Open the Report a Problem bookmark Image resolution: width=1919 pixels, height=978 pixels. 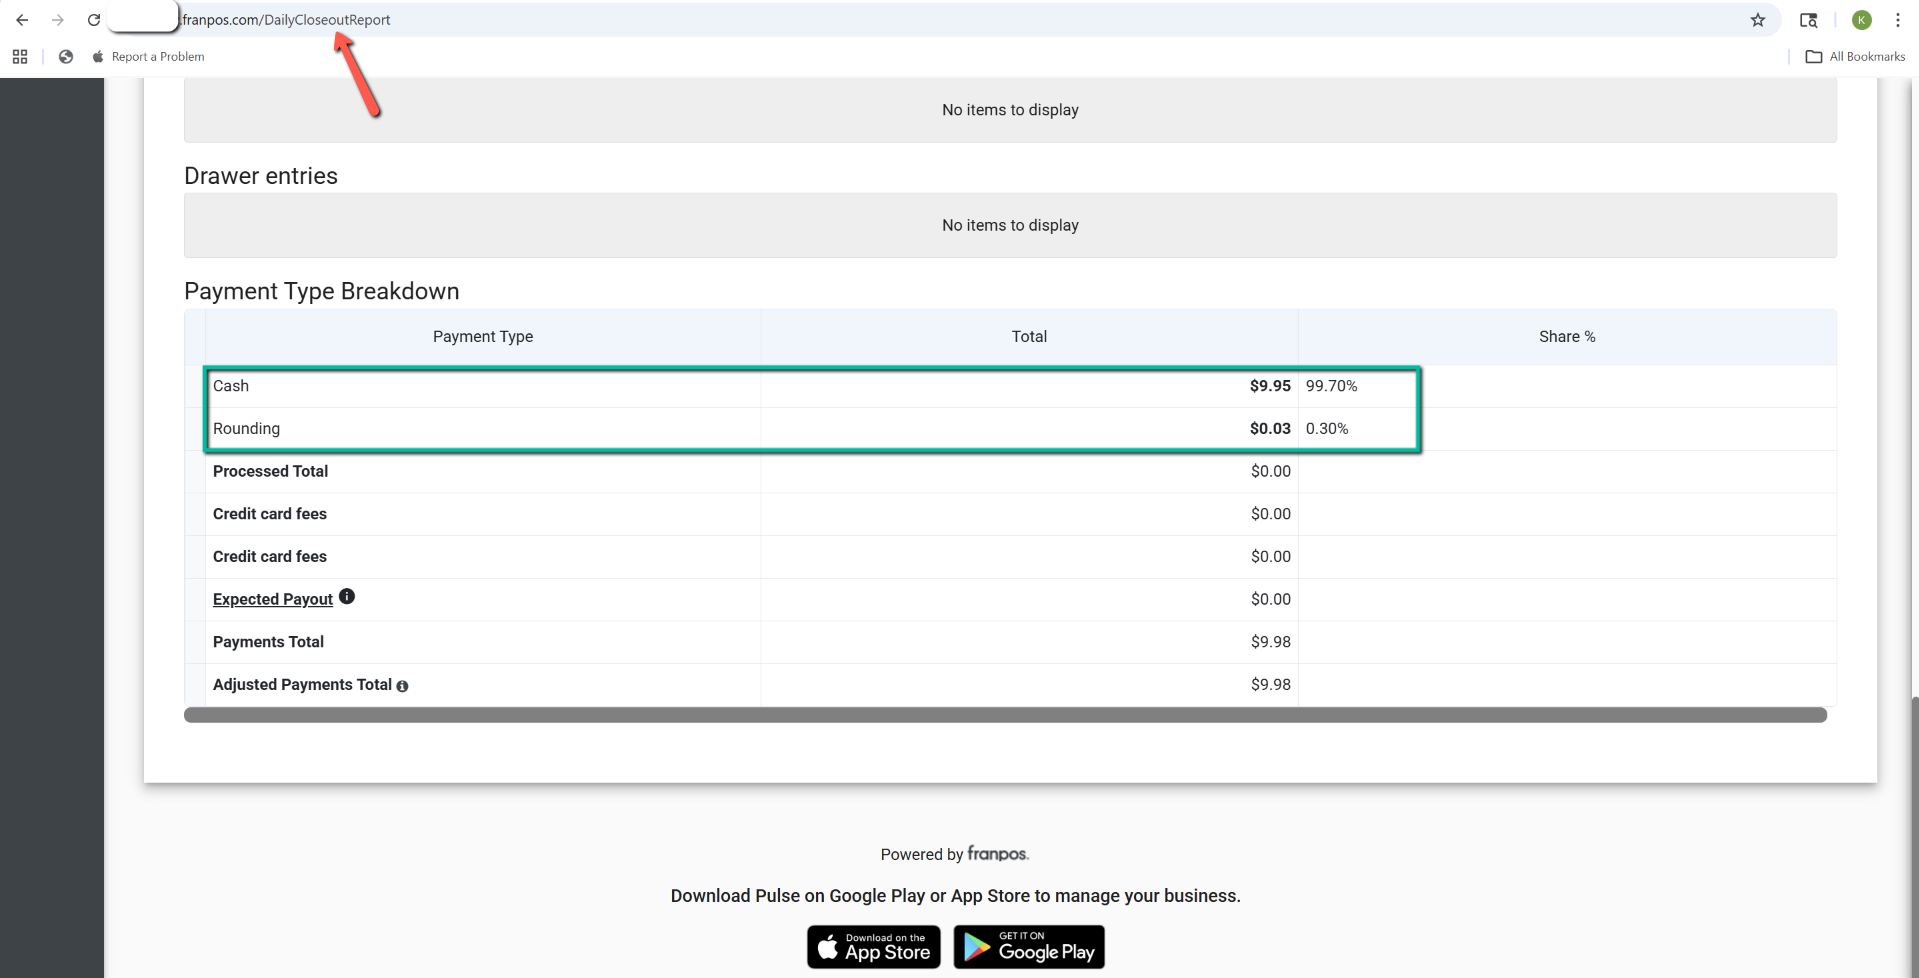157,57
